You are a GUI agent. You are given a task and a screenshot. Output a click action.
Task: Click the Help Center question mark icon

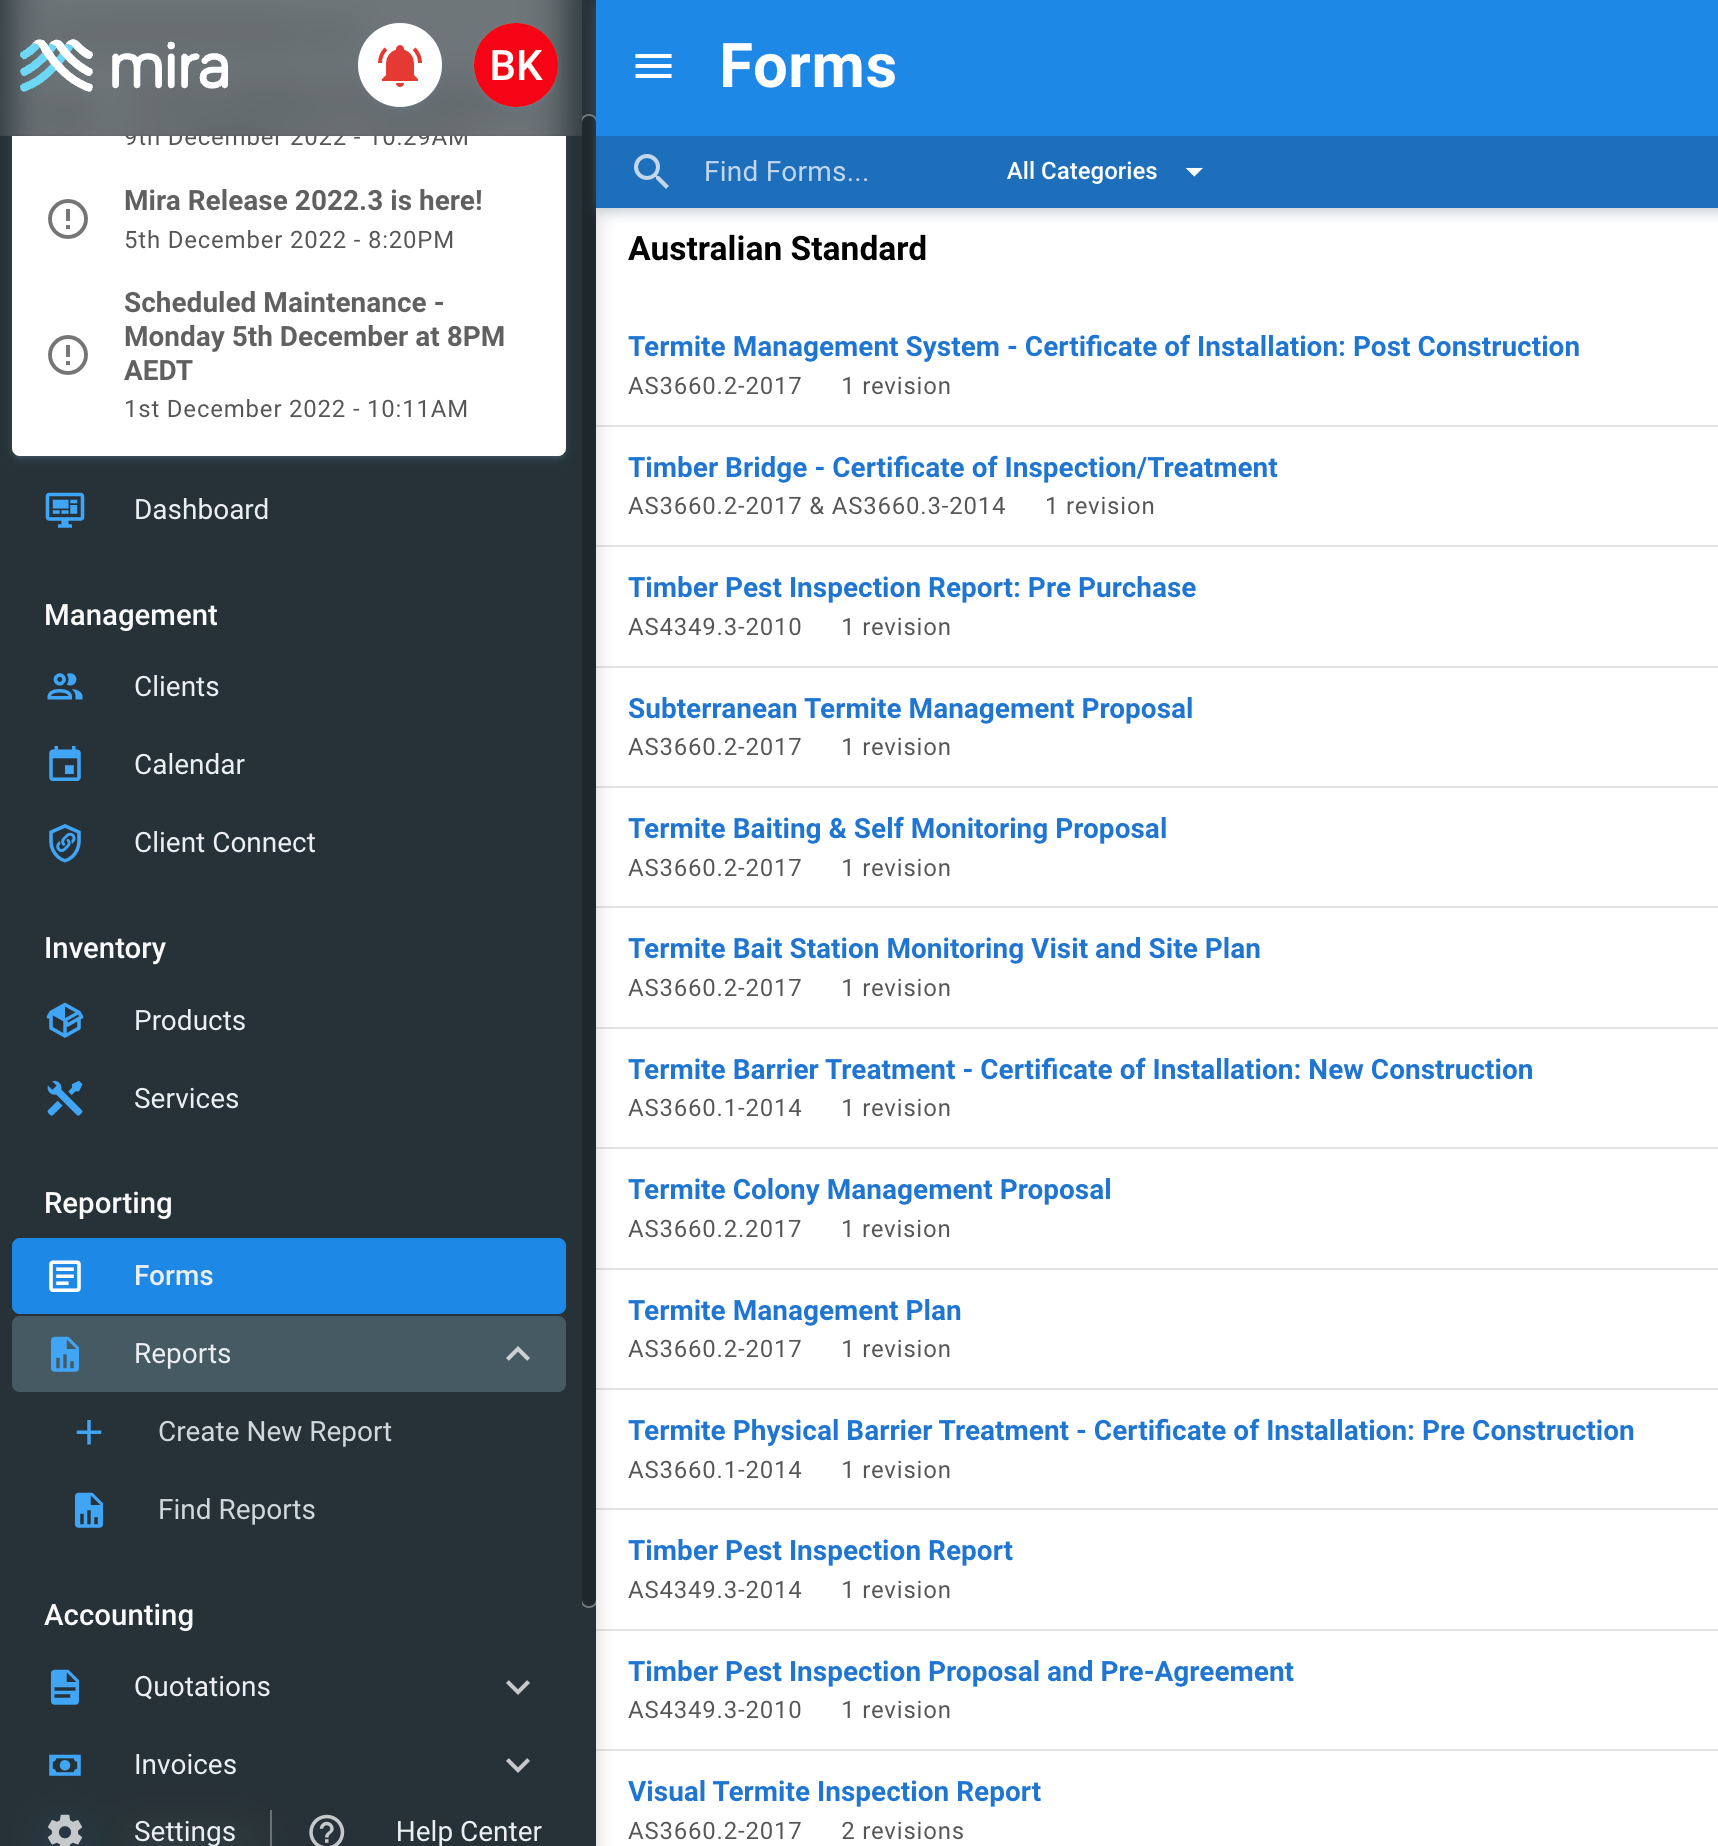tap(327, 1831)
